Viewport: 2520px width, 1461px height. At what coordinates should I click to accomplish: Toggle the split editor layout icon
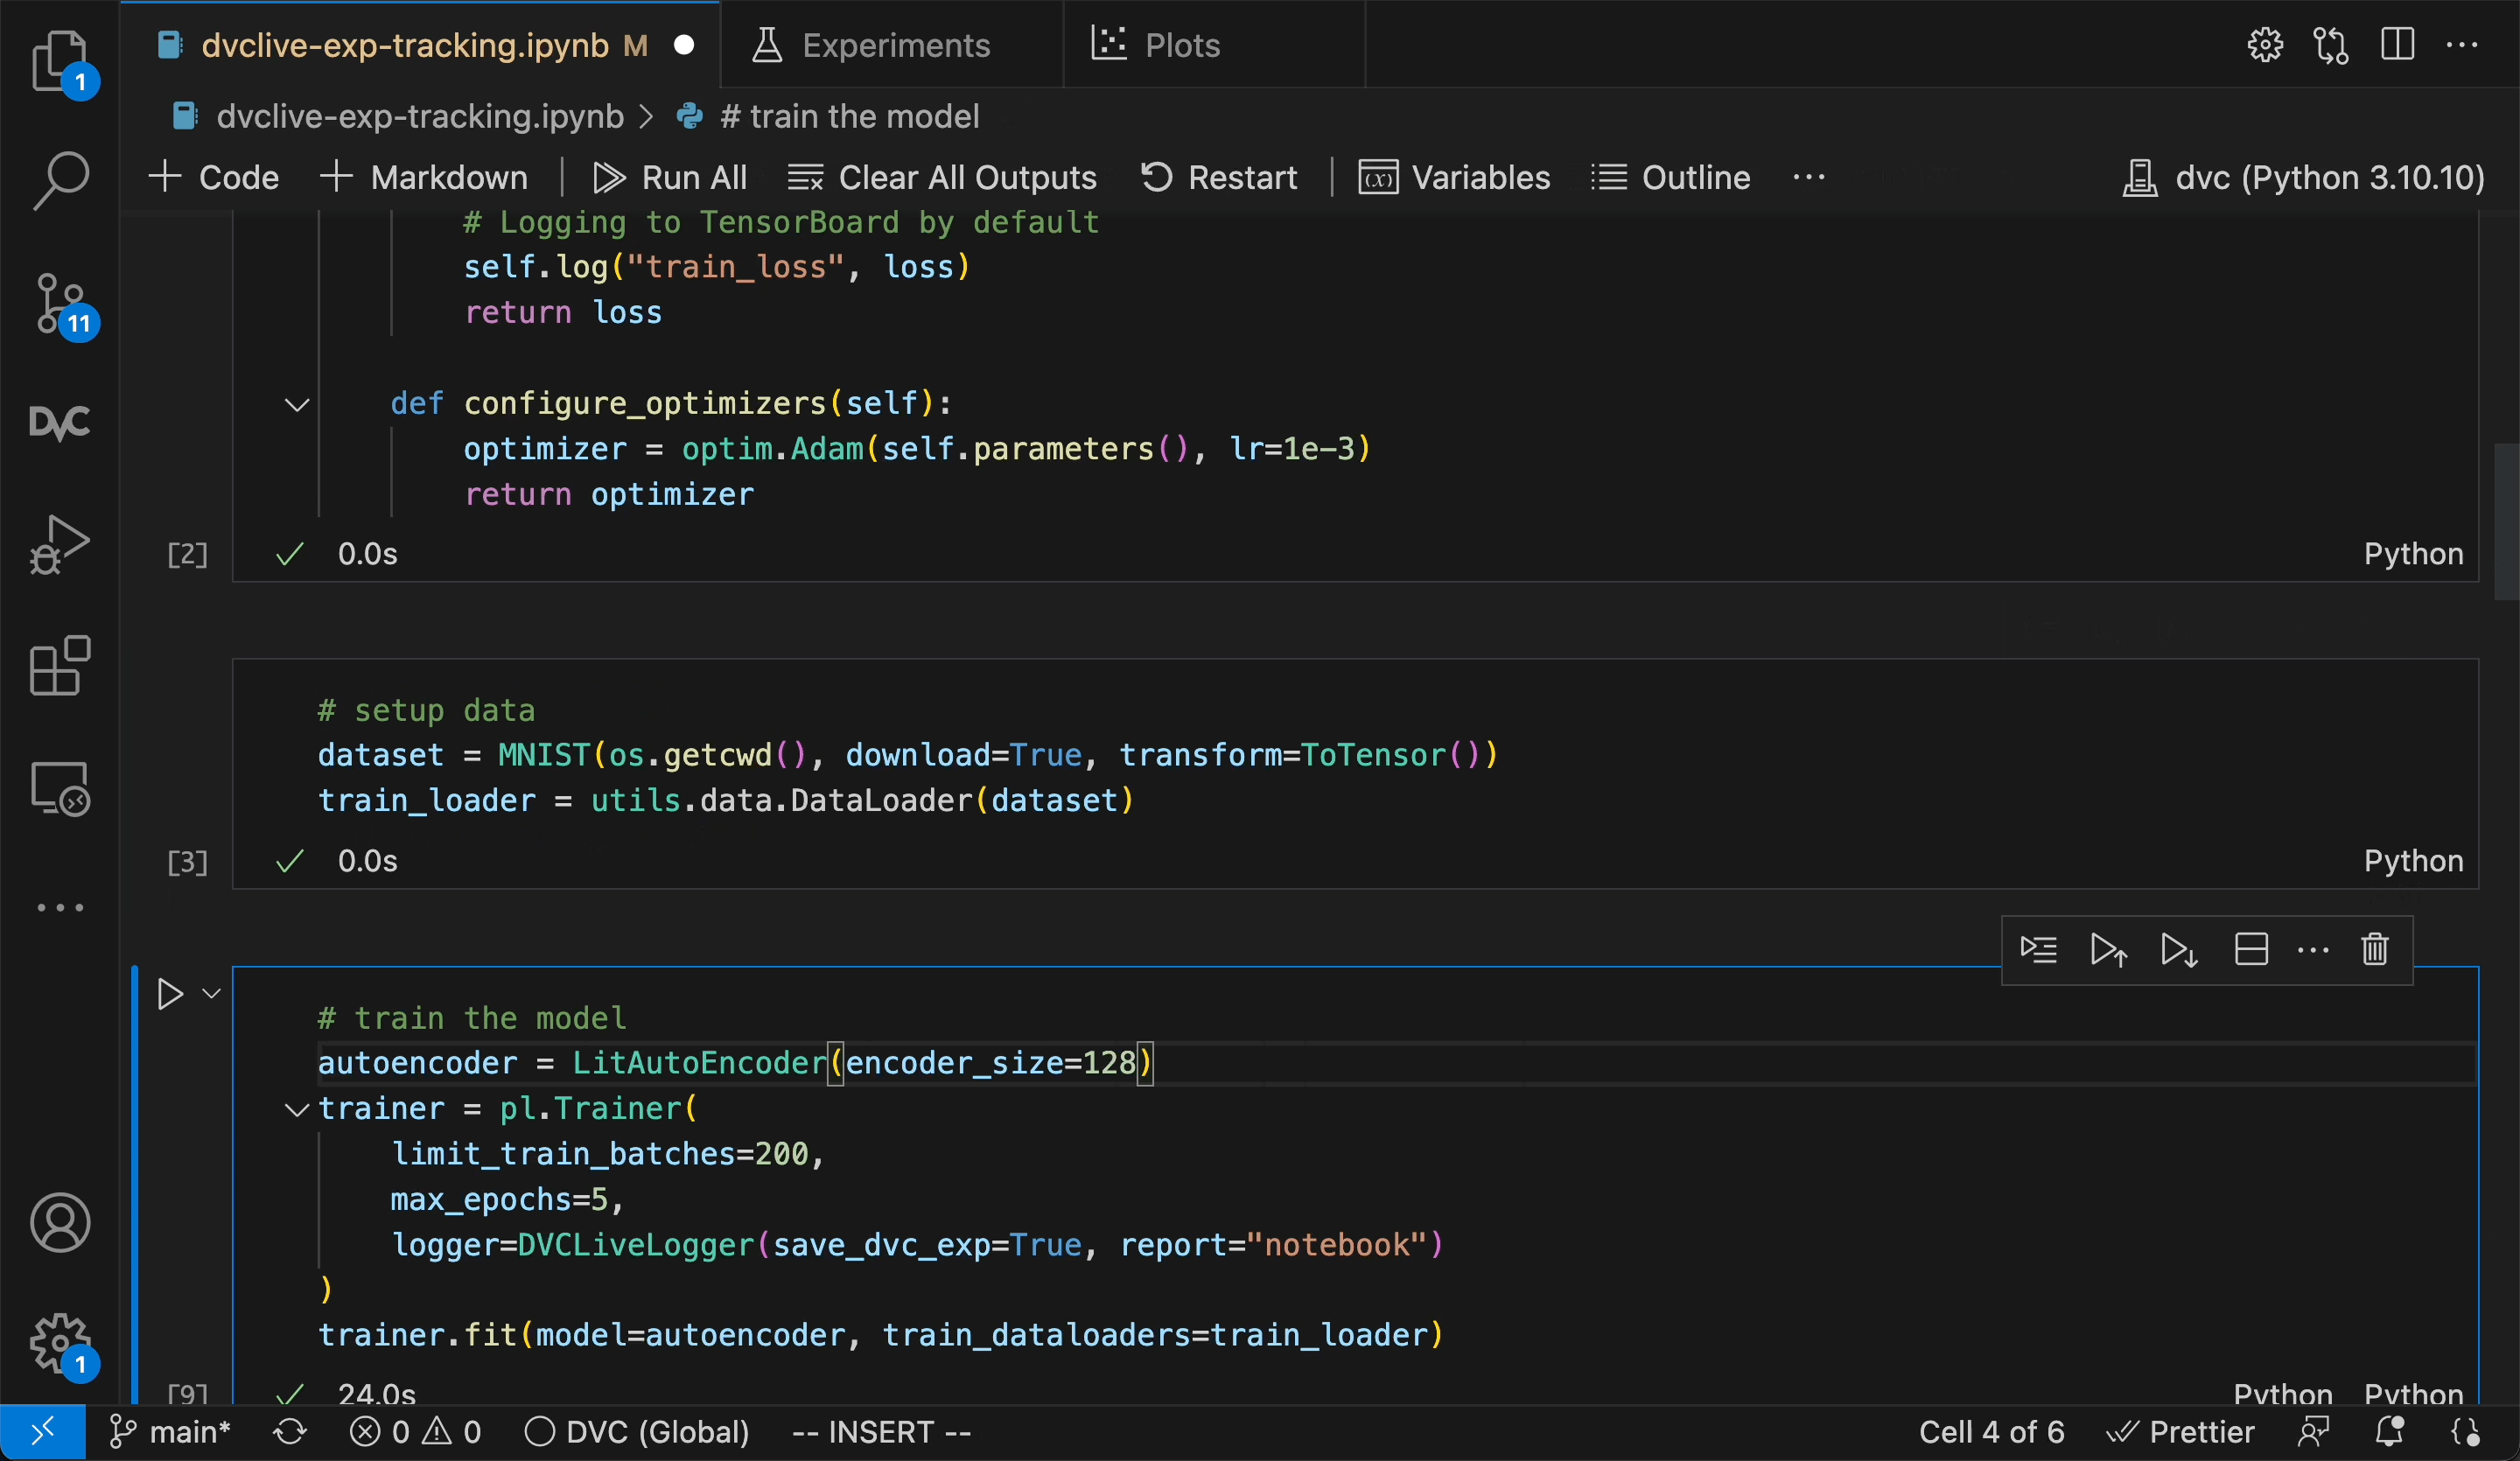[x=2397, y=45]
